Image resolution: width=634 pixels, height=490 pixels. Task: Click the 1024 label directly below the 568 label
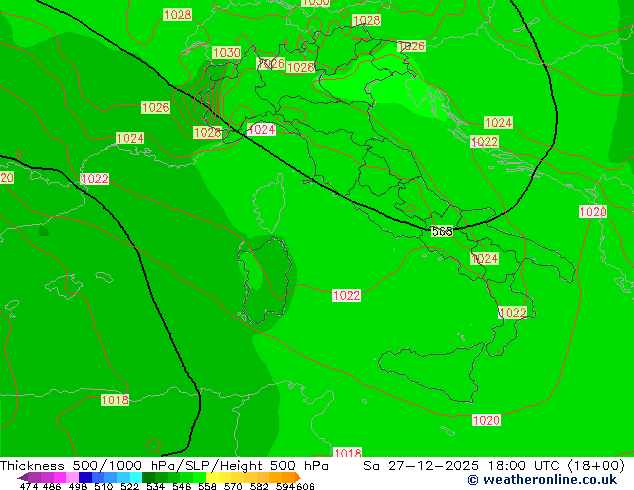(484, 259)
